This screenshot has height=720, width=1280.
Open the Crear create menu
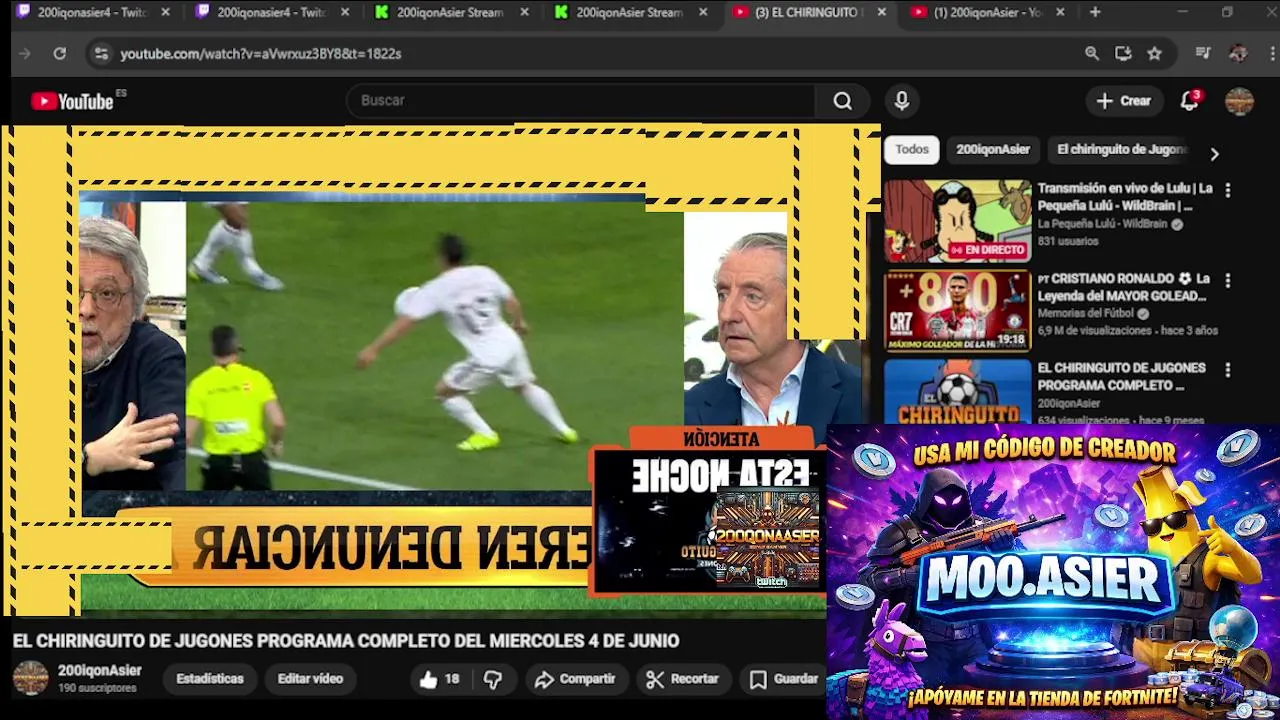pos(1124,101)
